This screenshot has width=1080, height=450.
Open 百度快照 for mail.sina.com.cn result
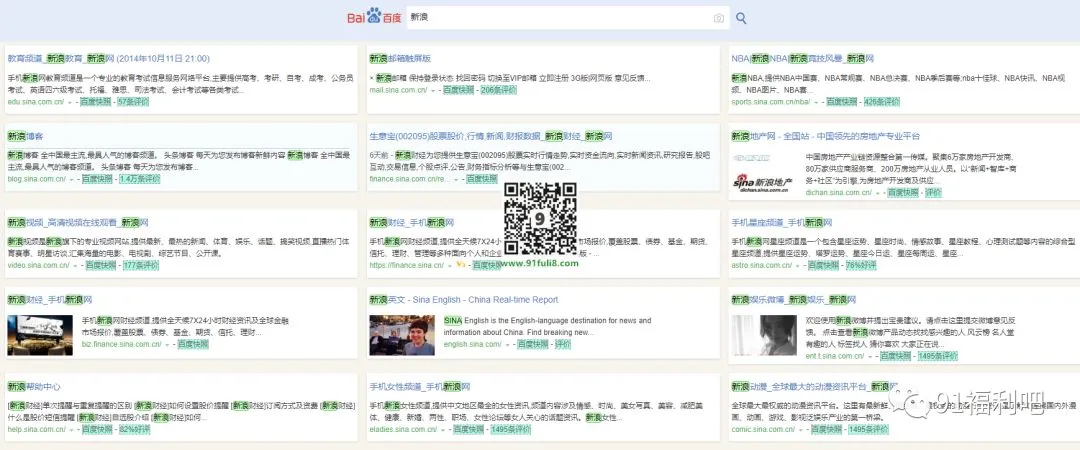[x=459, y=90]
